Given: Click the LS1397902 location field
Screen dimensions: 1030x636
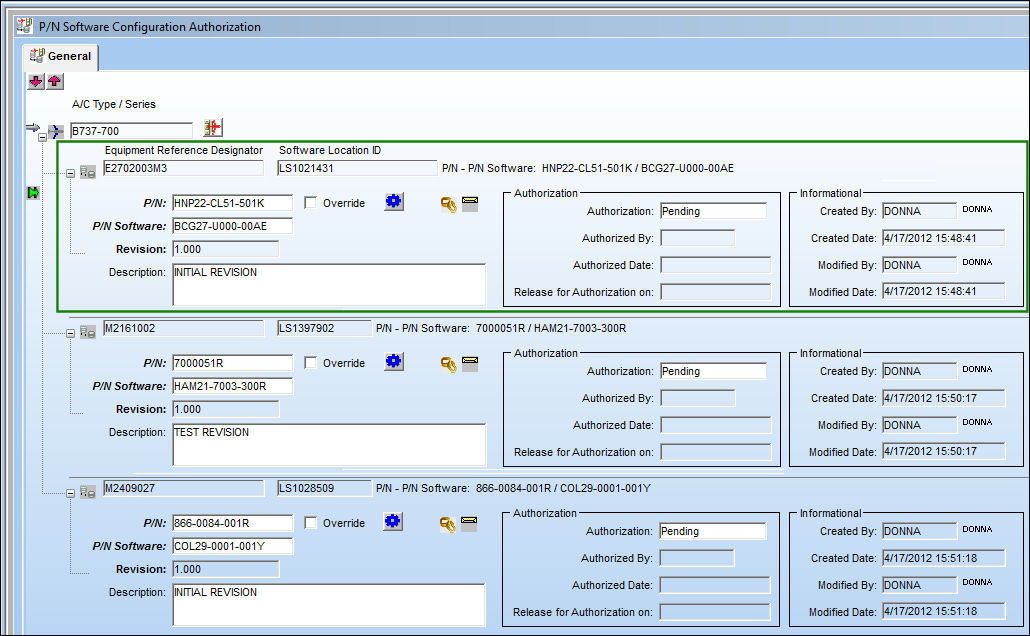Looking at the screenshot, I should [x=325, y=328].
